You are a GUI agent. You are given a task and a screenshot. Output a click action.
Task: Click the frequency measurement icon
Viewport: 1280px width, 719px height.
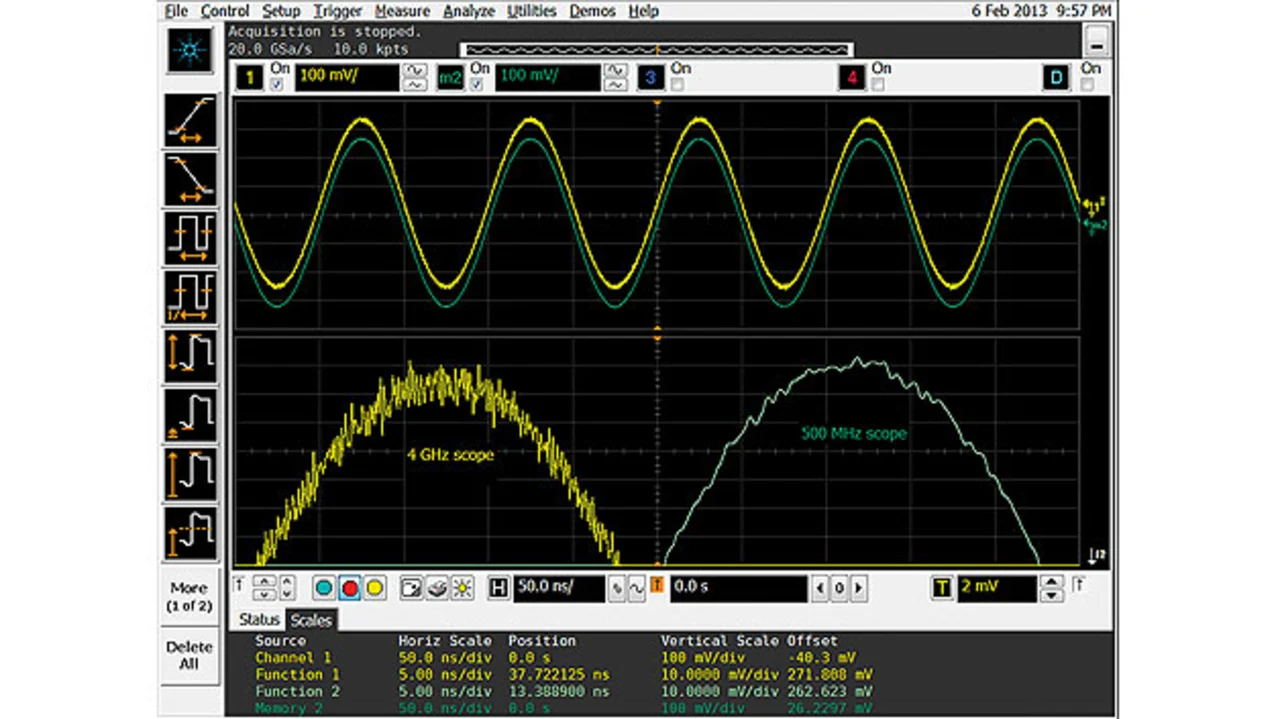pos(190,297)
